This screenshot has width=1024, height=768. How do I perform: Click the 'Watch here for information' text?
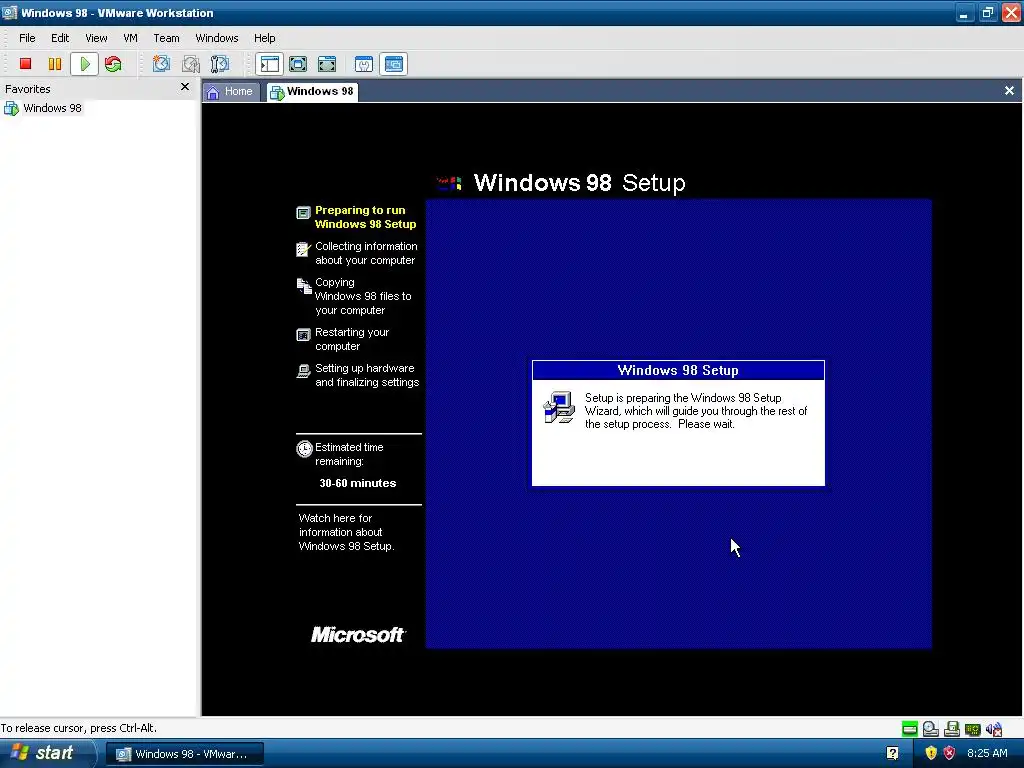point(347,532)
